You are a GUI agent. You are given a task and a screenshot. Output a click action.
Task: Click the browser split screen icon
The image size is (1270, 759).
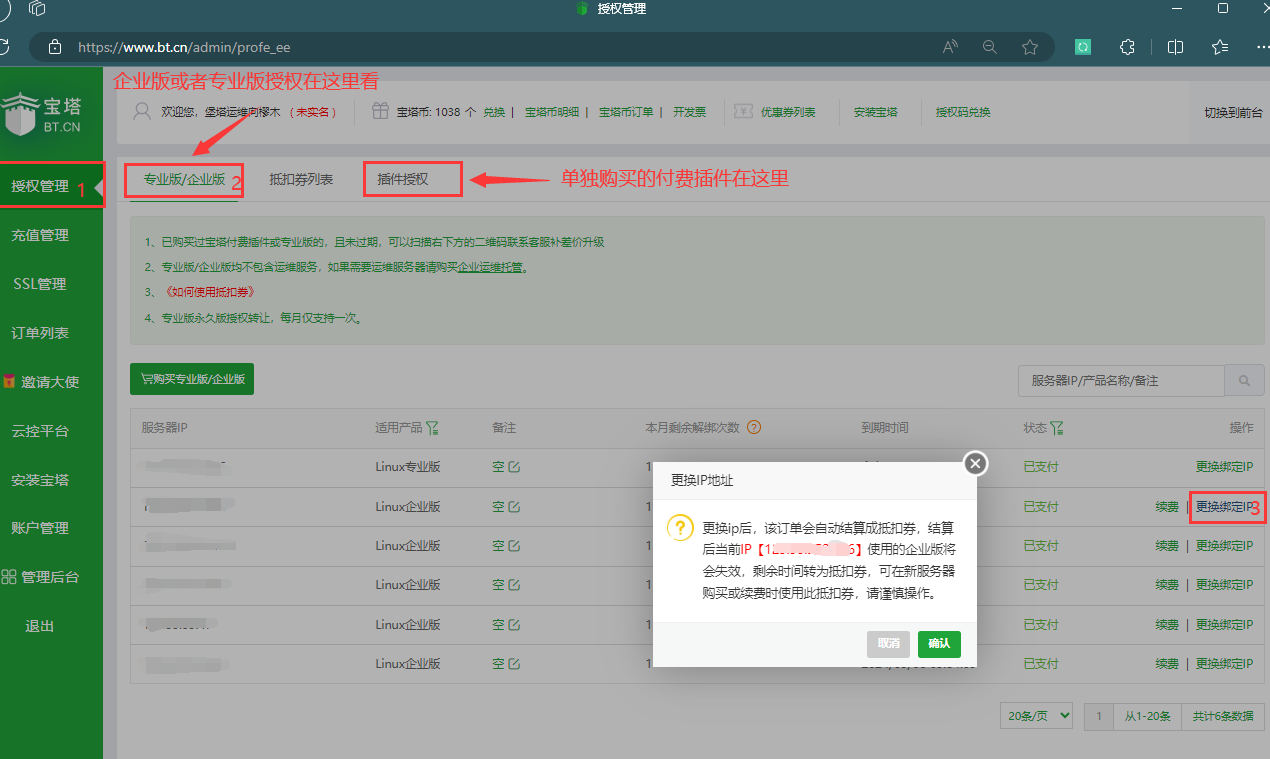[x=1176, y=46]
